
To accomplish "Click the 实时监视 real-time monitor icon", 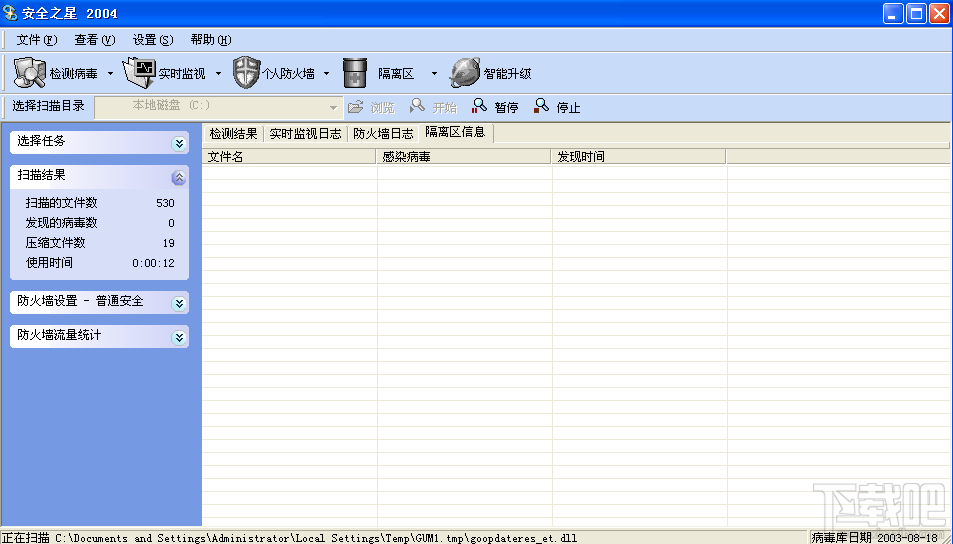I will click(139, 73).
